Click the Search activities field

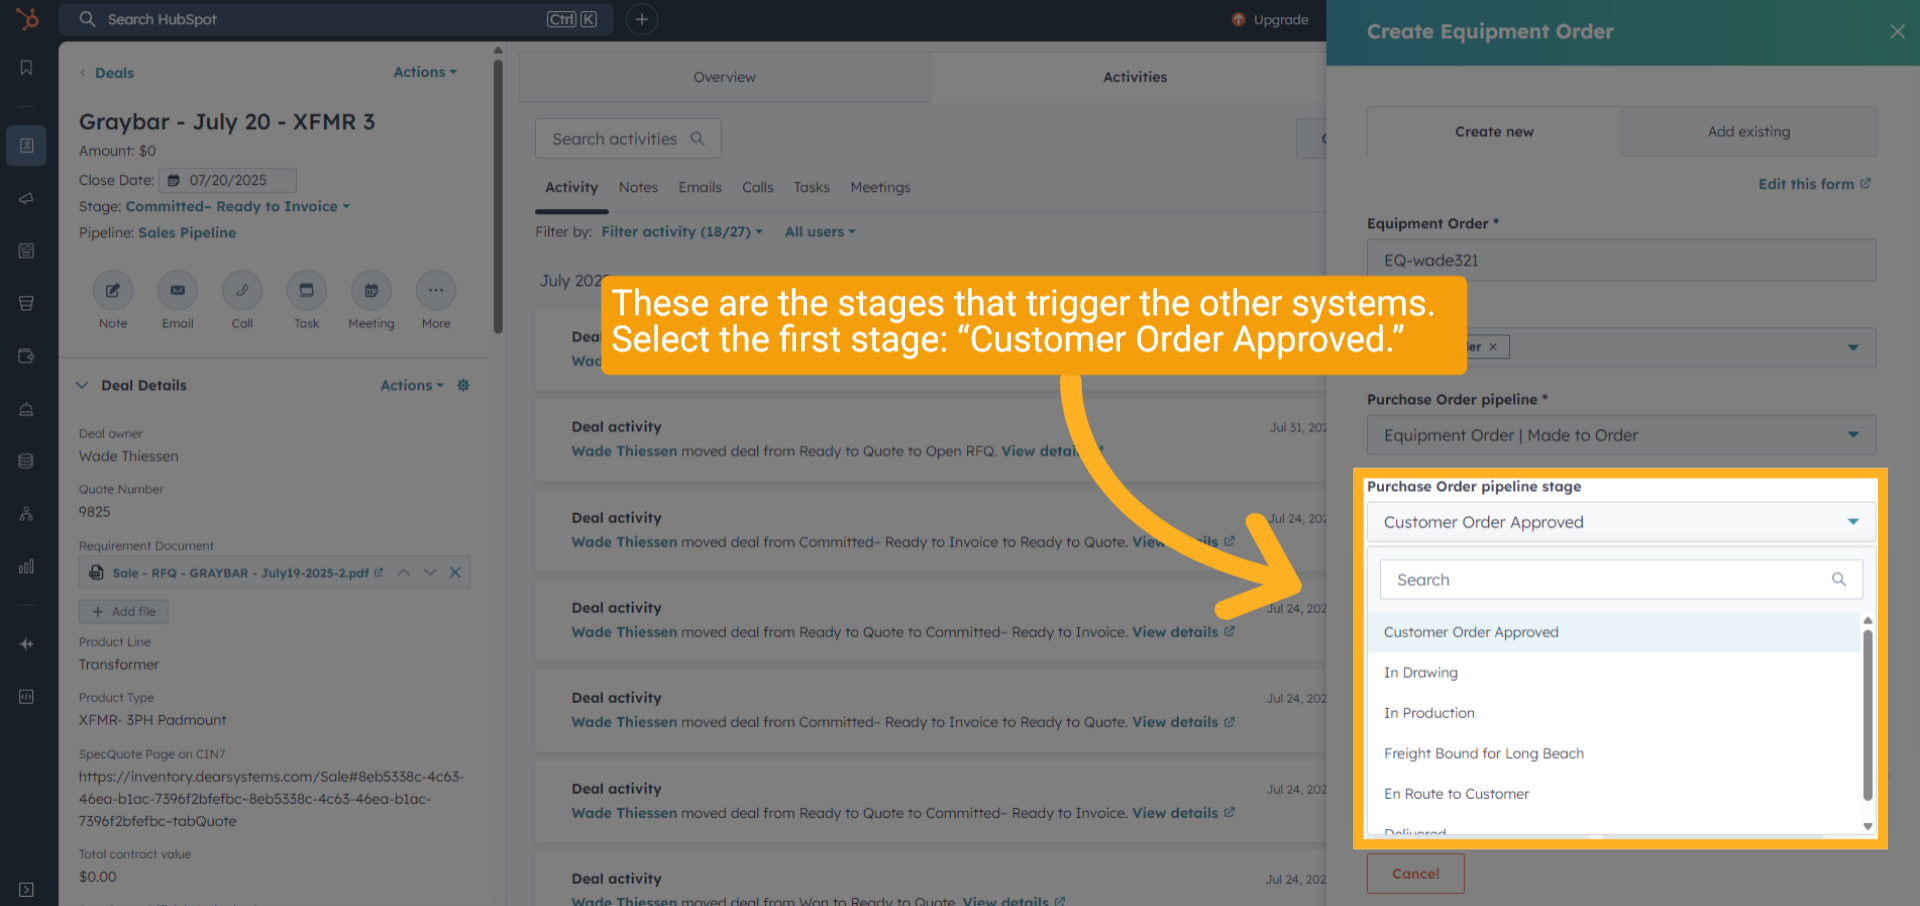pyautogui.click(x=628, y=139)
